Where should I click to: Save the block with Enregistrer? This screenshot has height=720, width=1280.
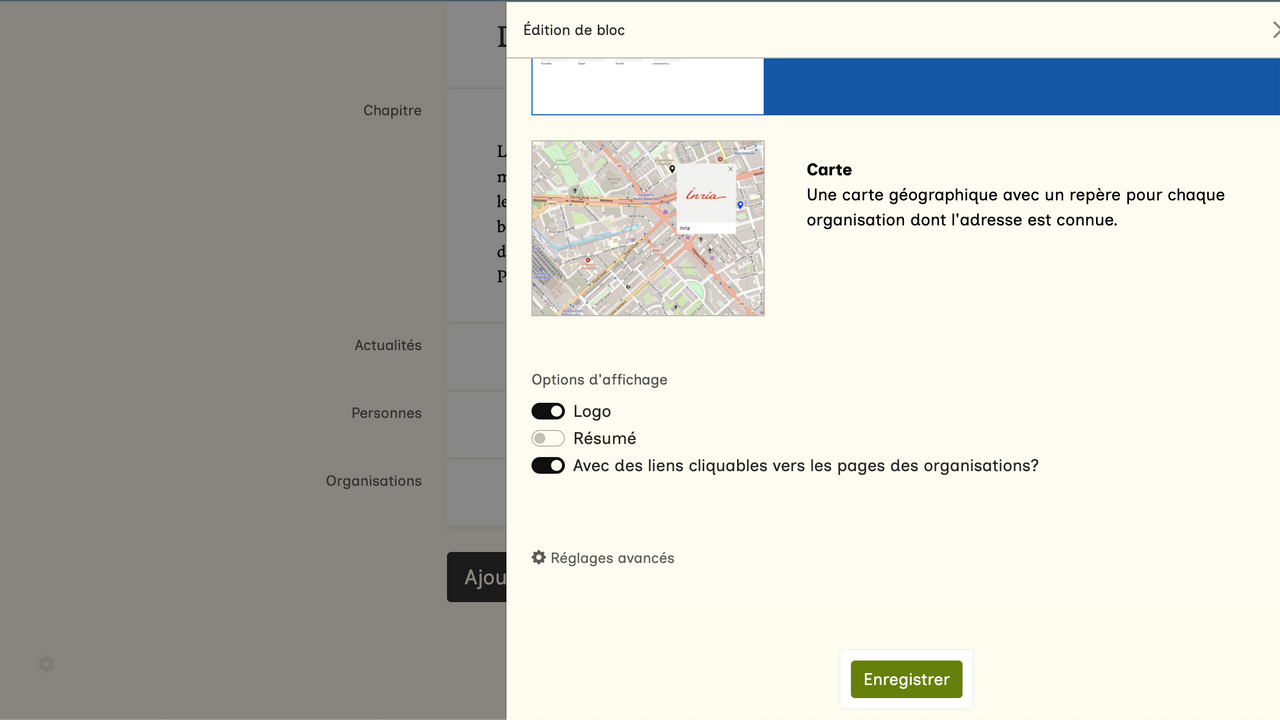click(x=906, y=679)
